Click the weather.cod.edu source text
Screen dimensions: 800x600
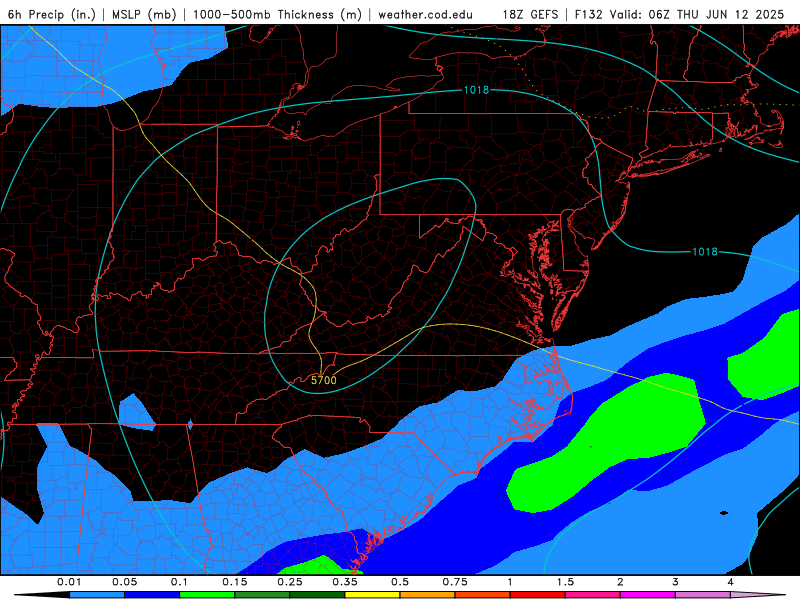coord(425,14)
